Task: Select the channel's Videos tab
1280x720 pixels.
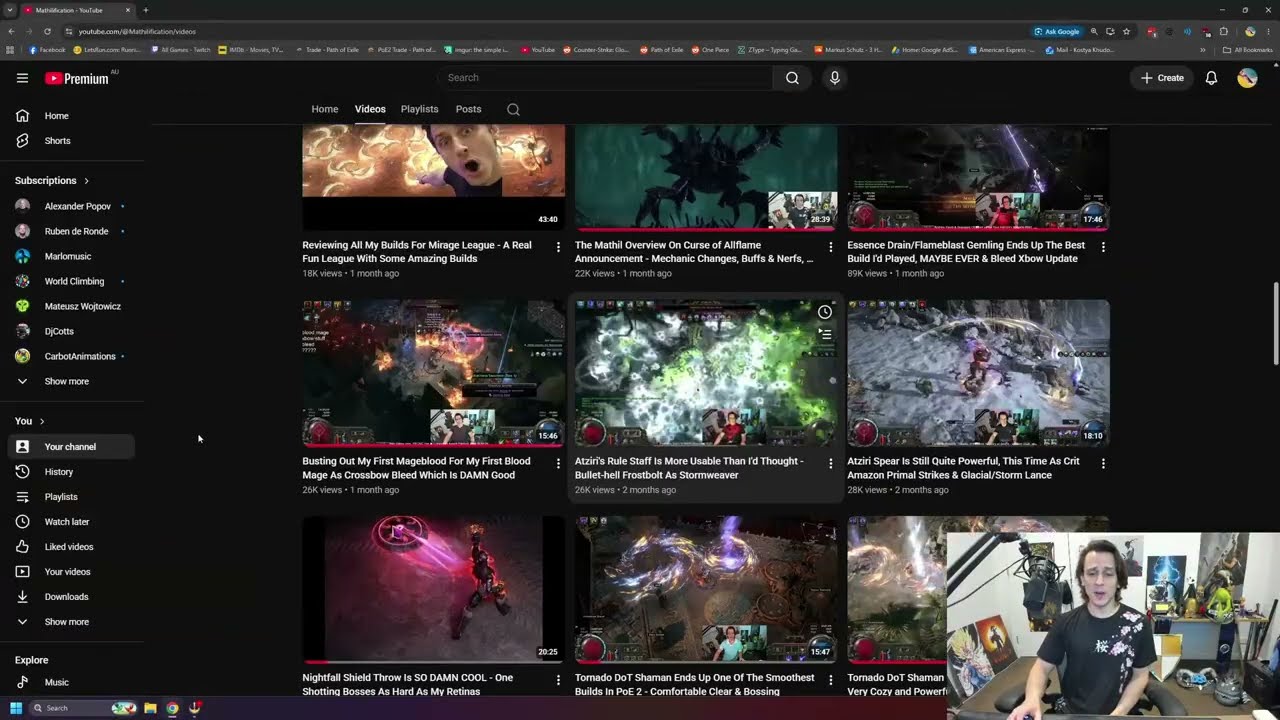Action: [x=370, y=109]
